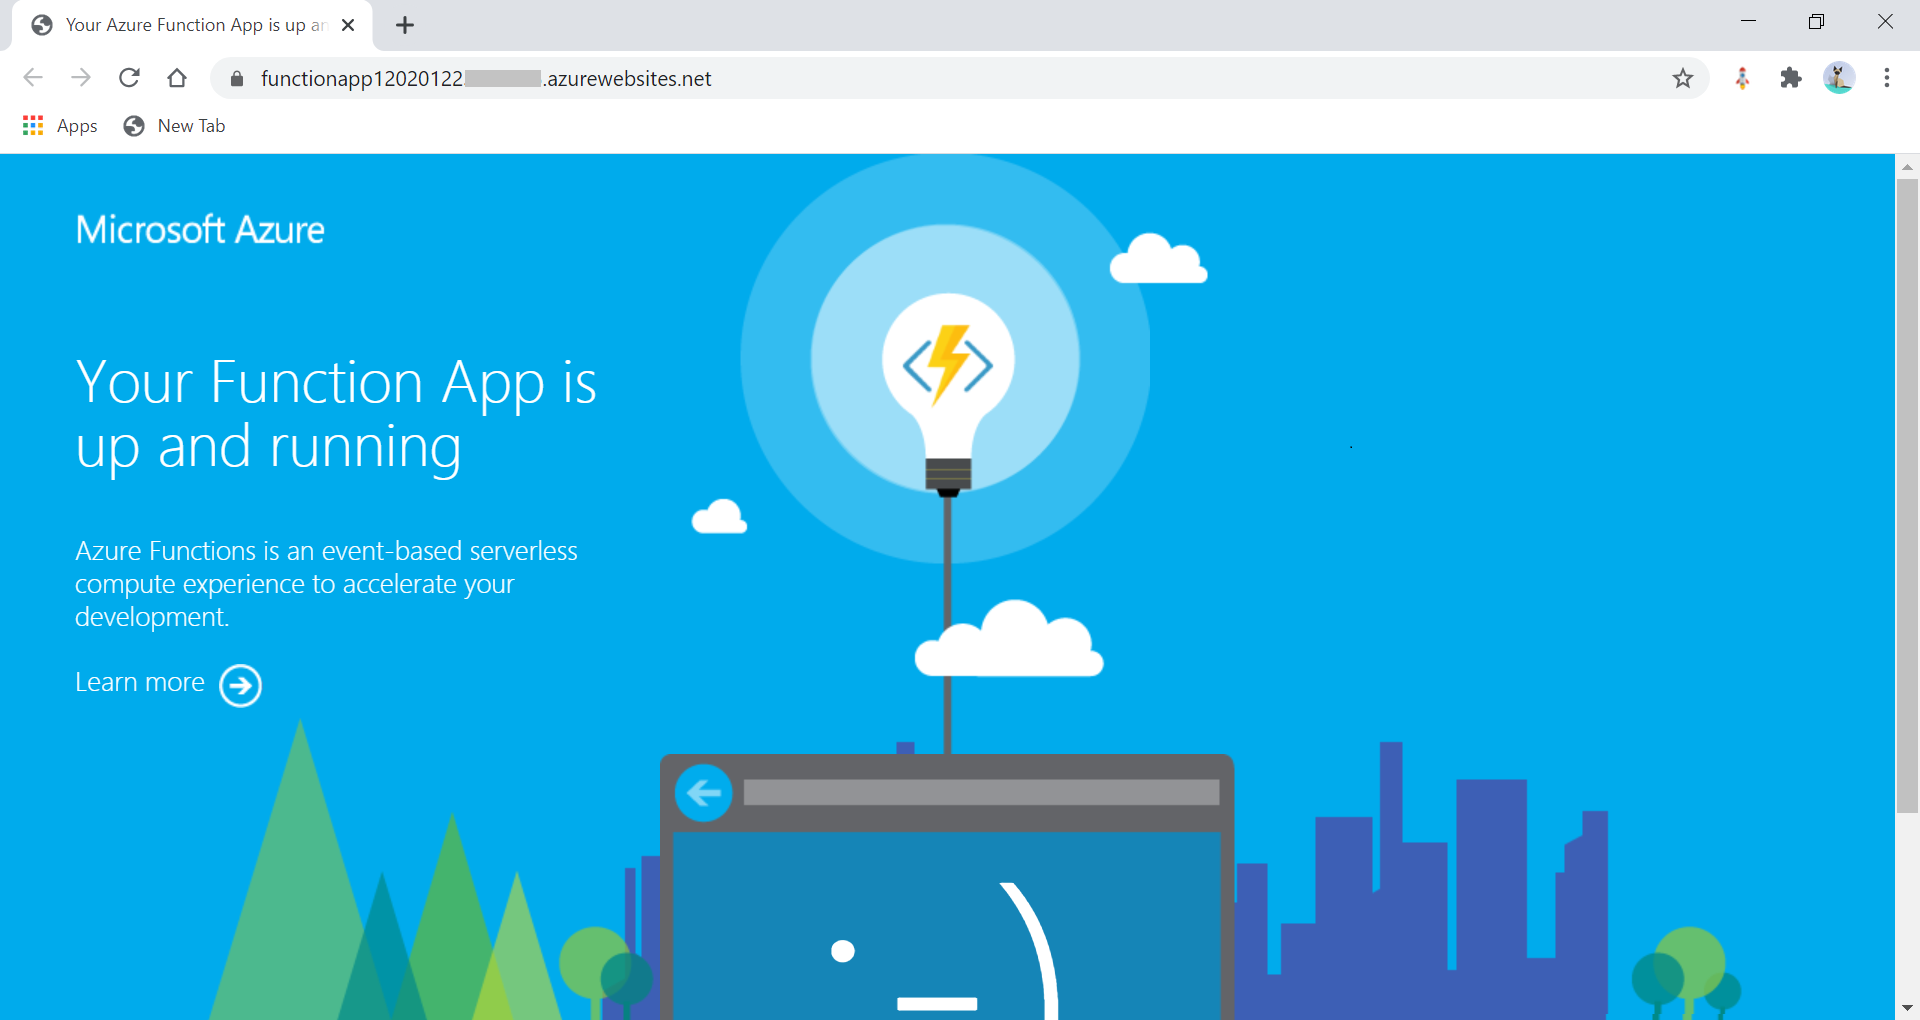The height and width of the screenshot is (1020, 1920).
Task: Follow the Learn more link
Action: tap(140, 682)
